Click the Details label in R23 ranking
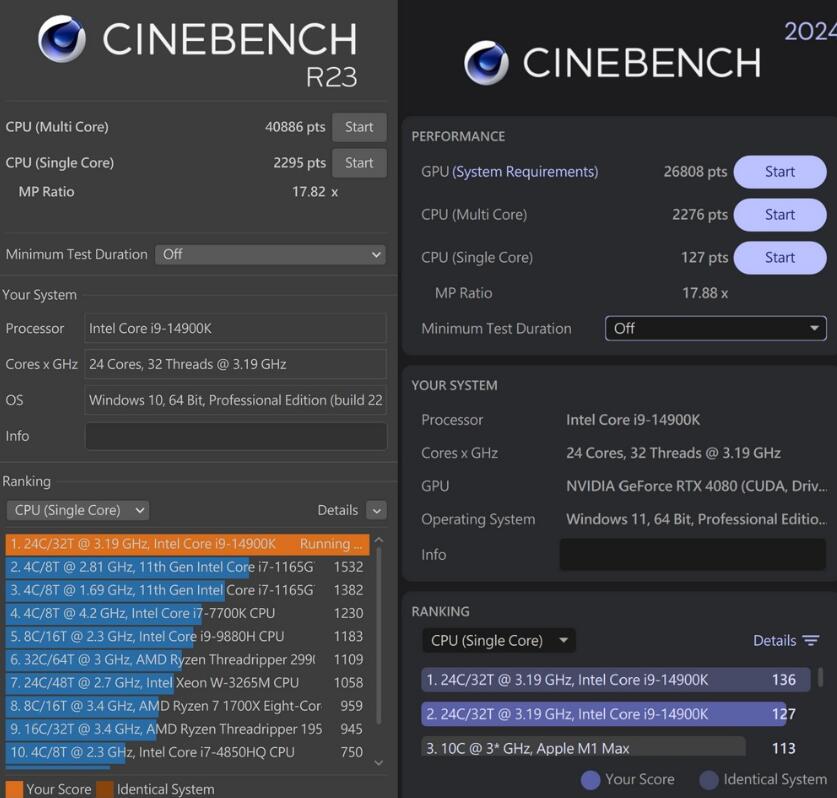The height and width of the screenshot is (798, 837). [x=338, y=510]
